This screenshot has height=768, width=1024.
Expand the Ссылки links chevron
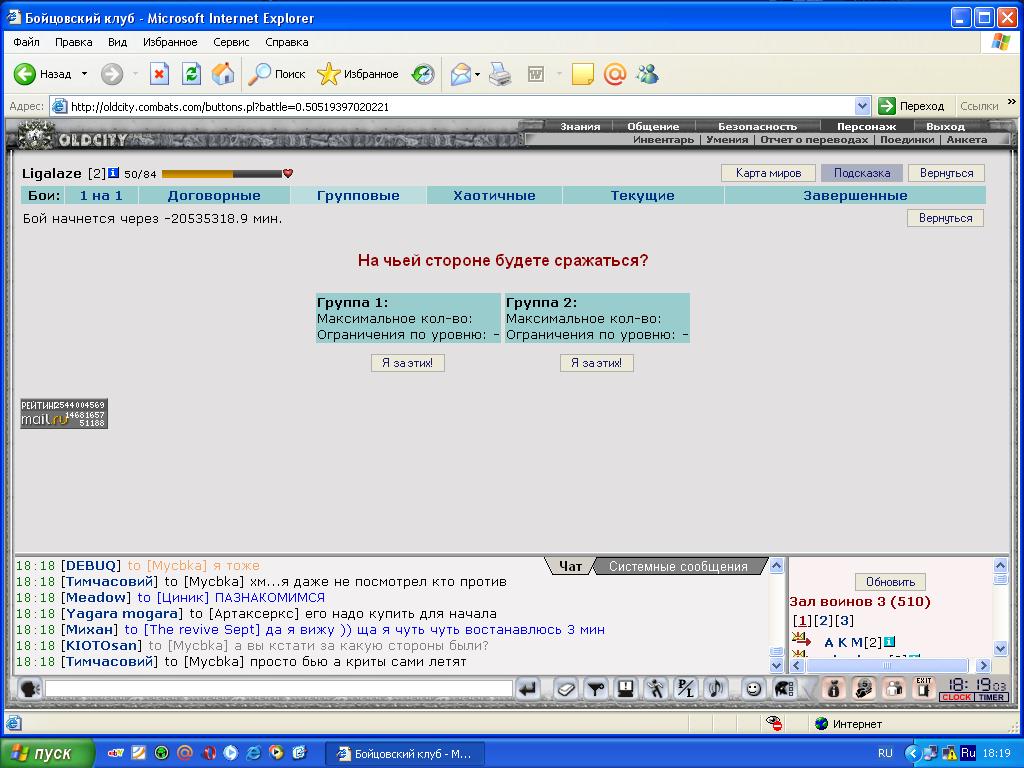[x=1012, y=103]
